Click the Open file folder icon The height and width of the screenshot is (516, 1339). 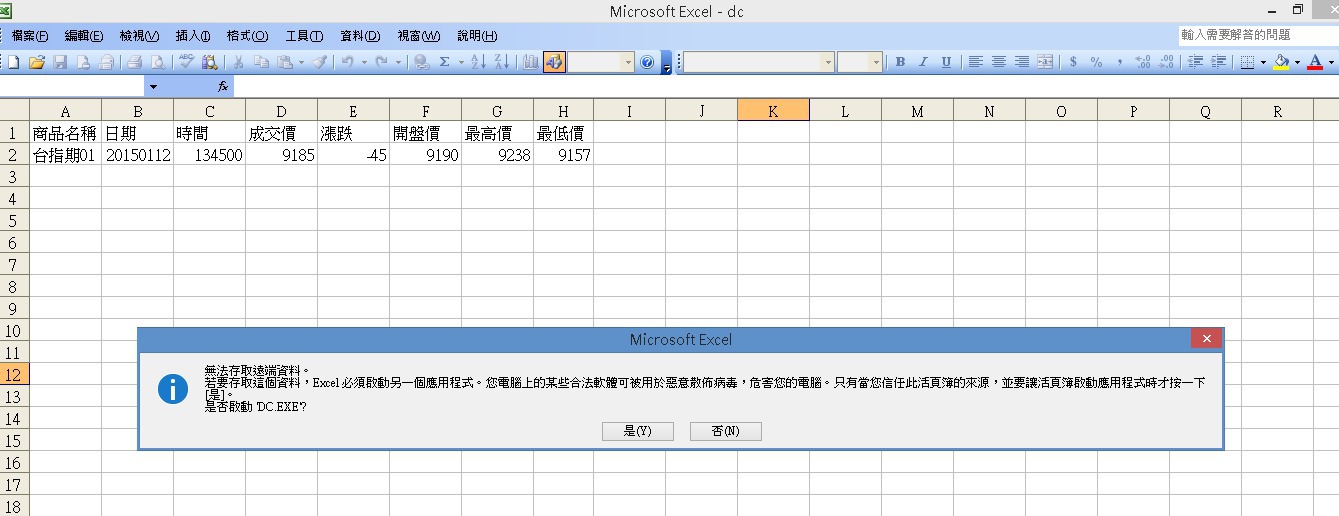click(36, 62)
